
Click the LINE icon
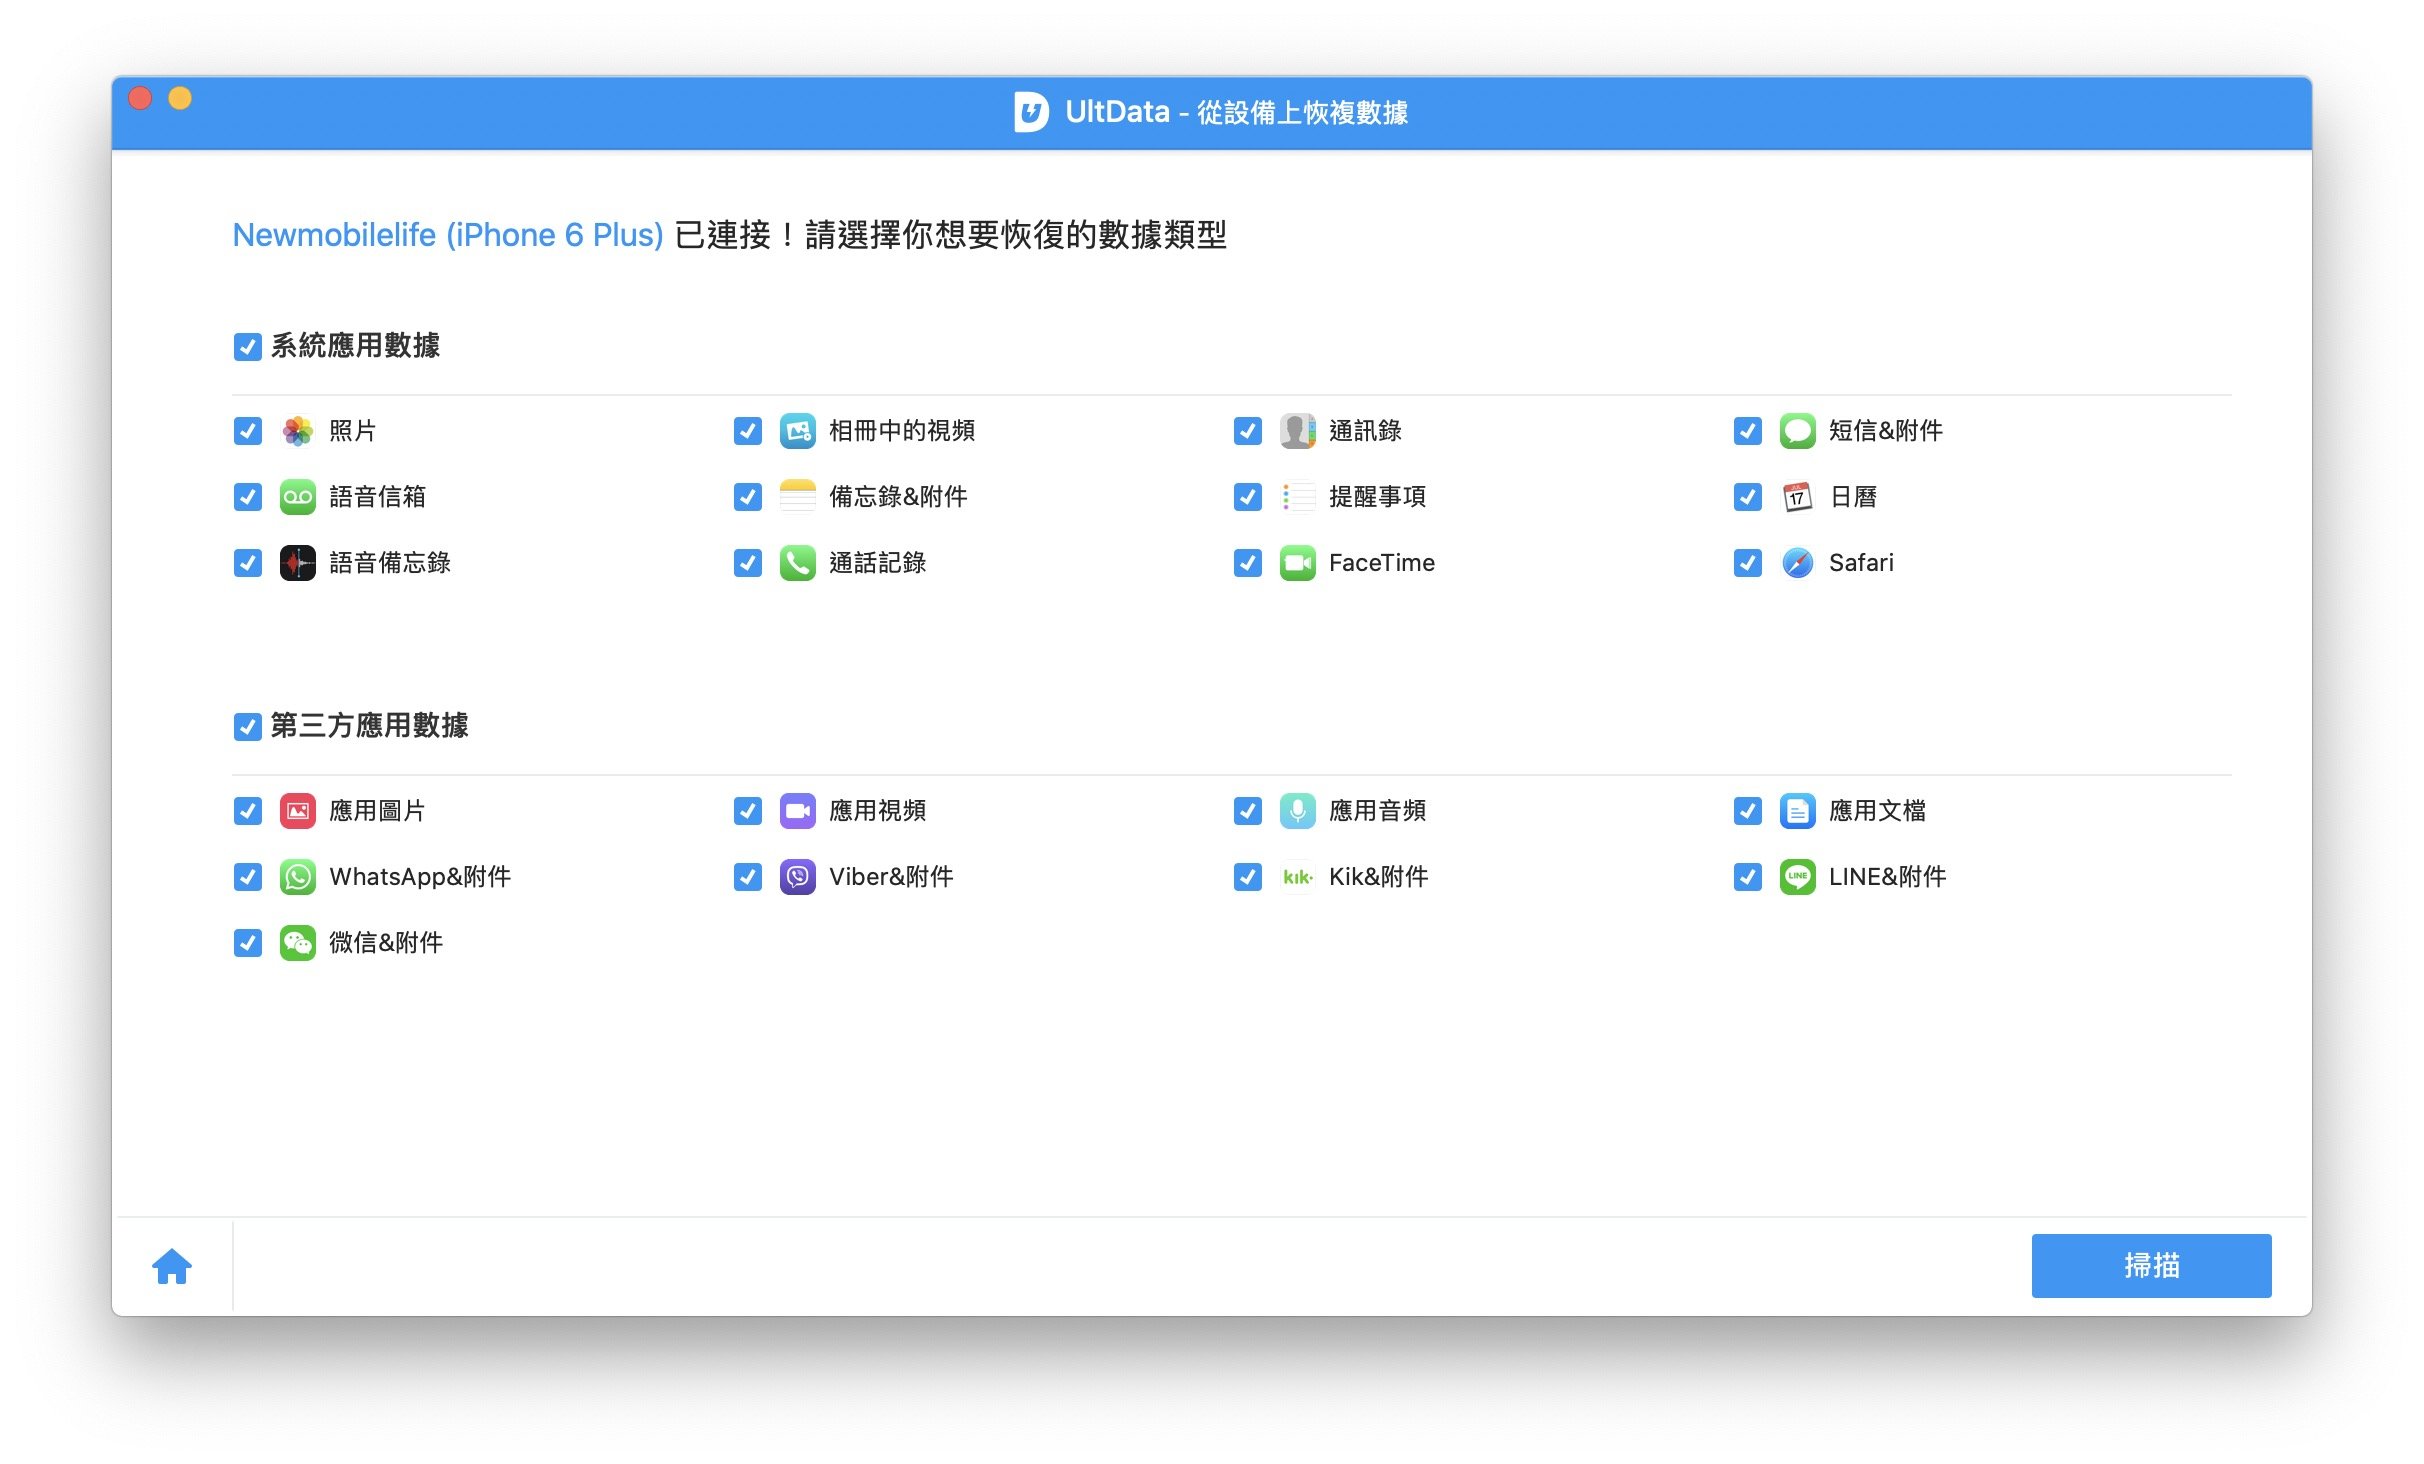coord(1797,877)
